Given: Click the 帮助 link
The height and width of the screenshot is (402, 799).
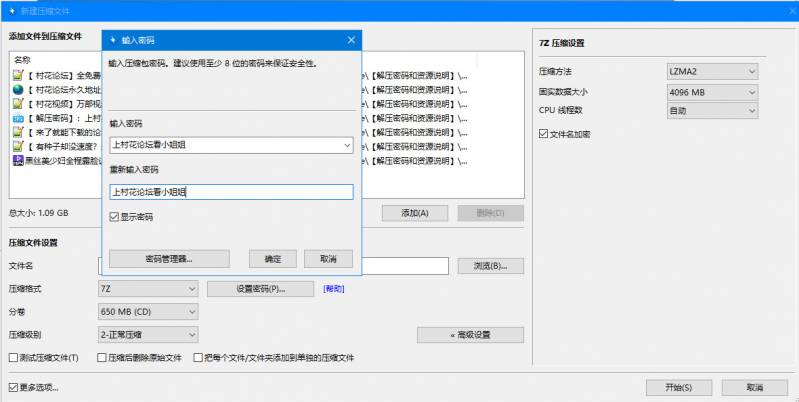Looking at the screenshot, I should [x=333, y=289].
